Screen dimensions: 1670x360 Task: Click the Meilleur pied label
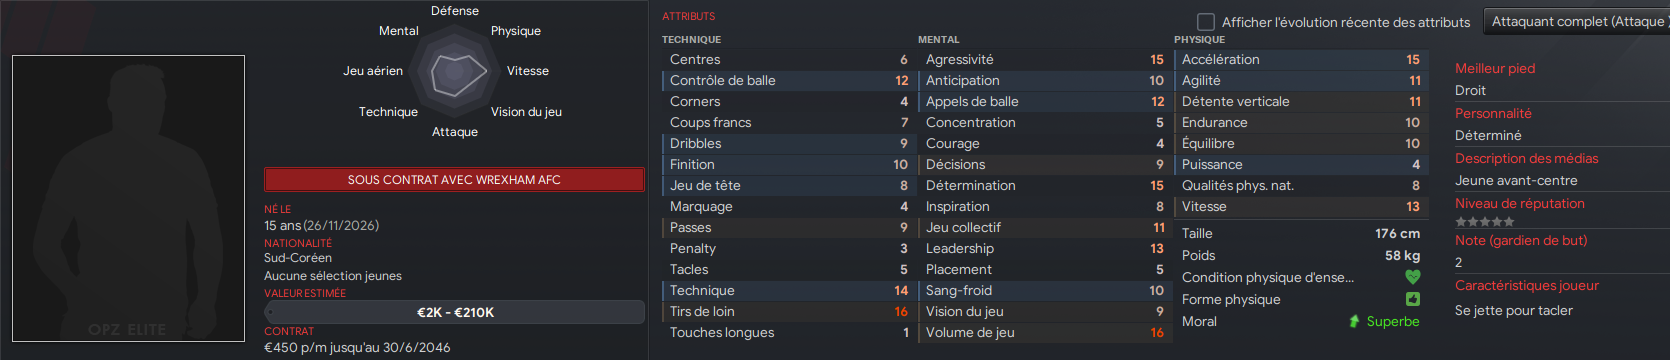point(1495,68)
